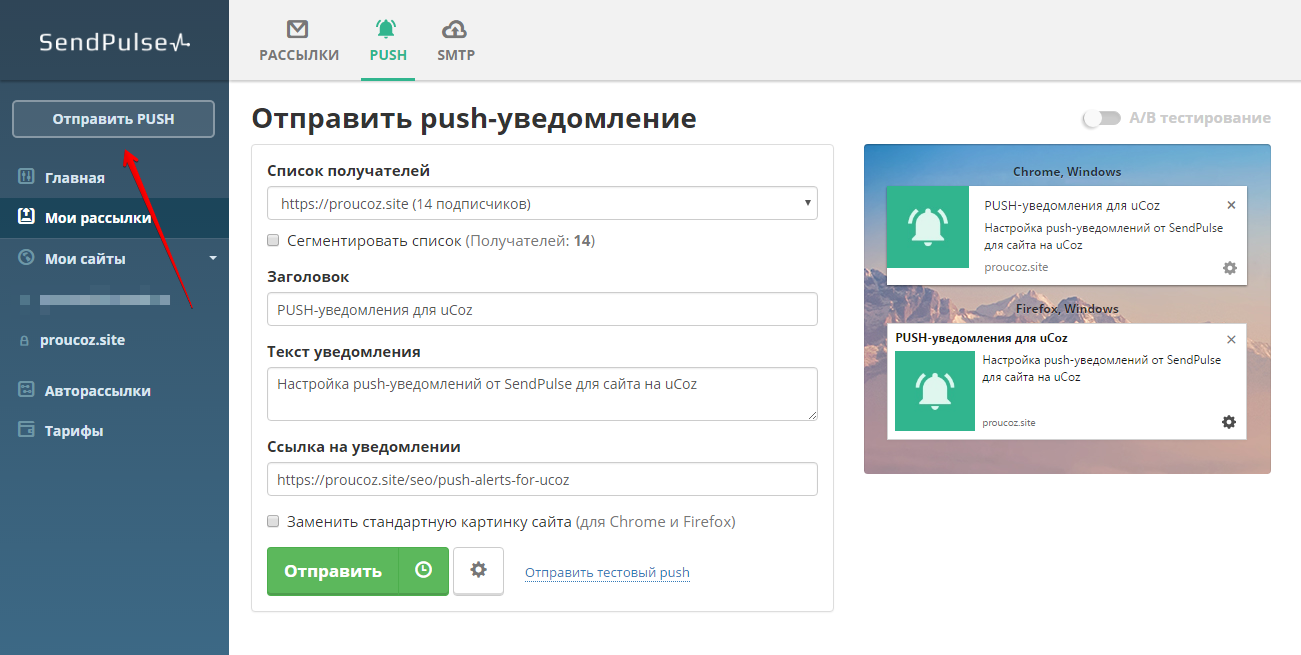The width and height of the screenshot is (1301, 655).
Task: Select proucoz.site in the sidebar
Action: pyautogui.click(x=82, y=340)
